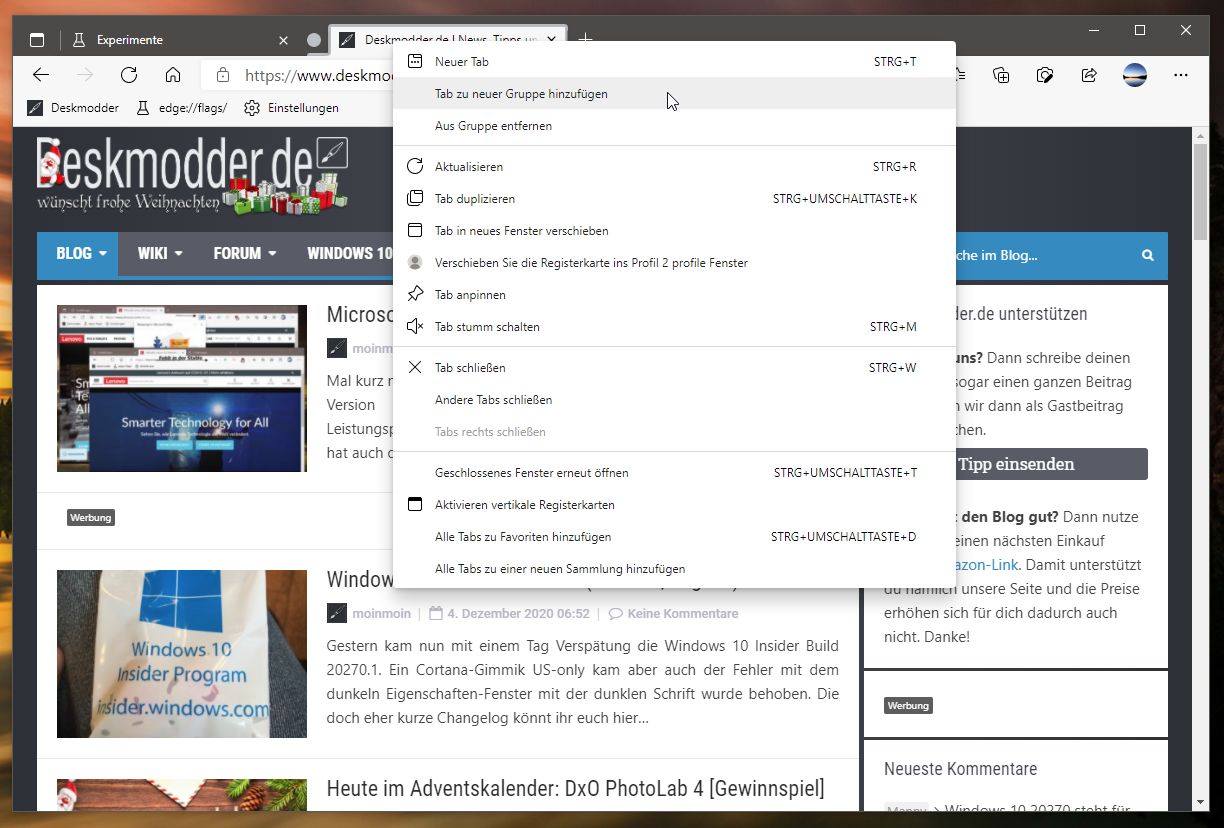Click the grey tab group indicator dot

coord(314,40)
